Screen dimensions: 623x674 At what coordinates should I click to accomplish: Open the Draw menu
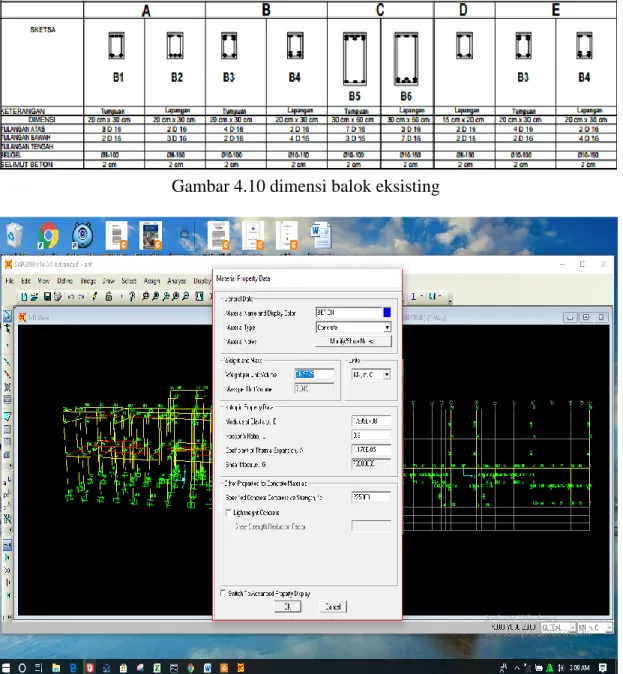[108, 281]
